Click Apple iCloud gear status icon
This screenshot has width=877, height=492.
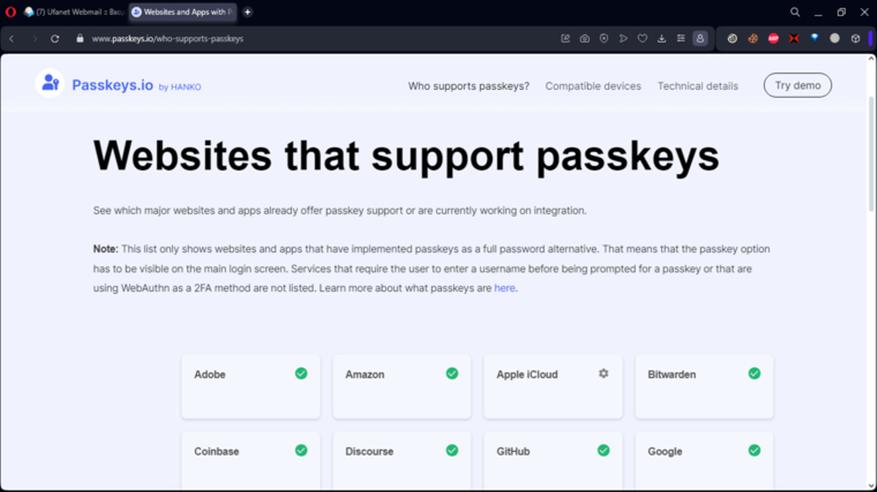coord(603,373)
